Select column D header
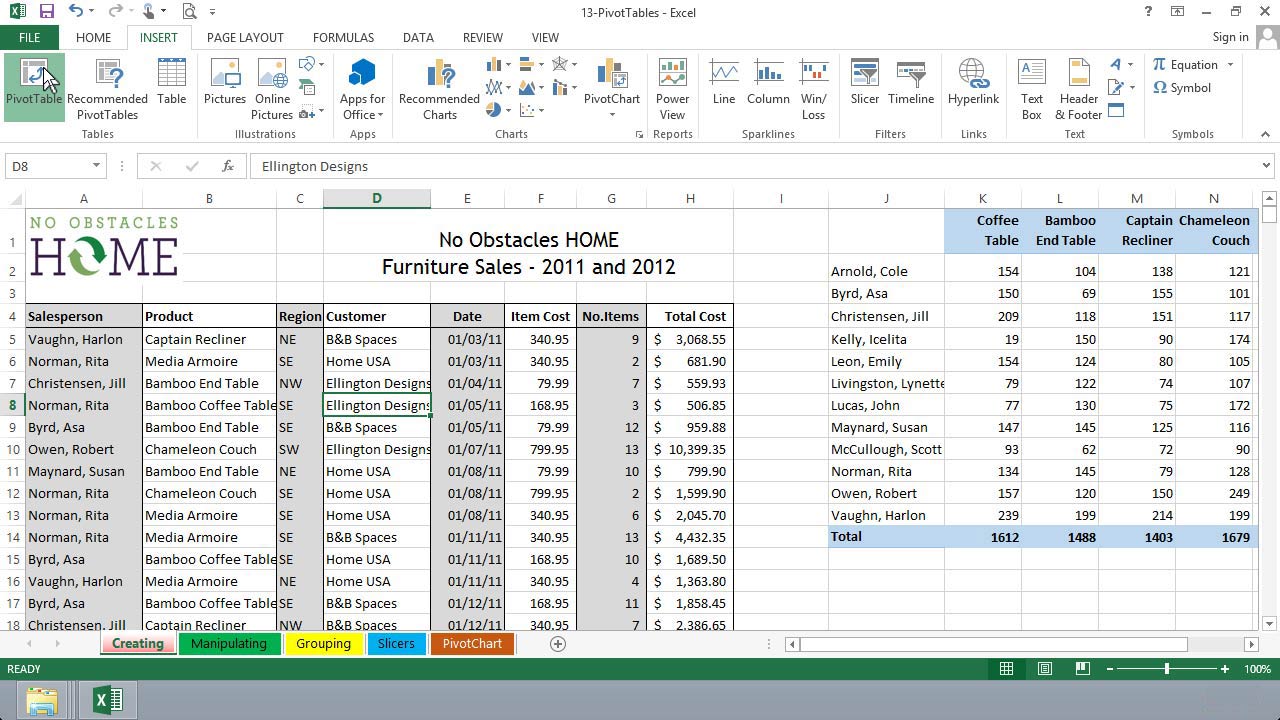This screenshot has height=720, width=1280. coord(377,199)
